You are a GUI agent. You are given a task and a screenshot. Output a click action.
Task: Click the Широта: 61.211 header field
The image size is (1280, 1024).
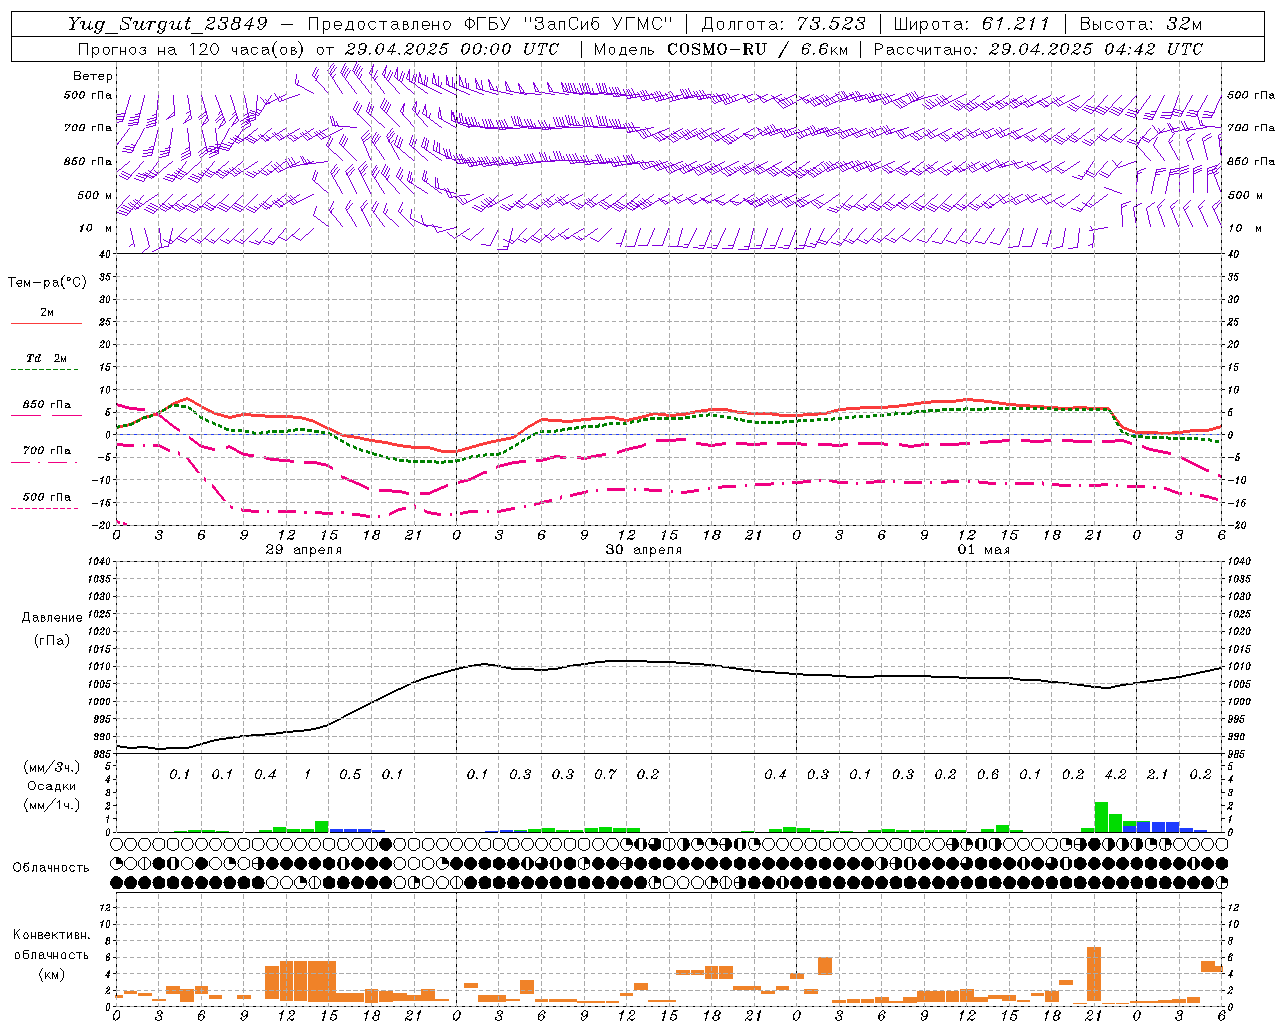(x=971, y=24)
